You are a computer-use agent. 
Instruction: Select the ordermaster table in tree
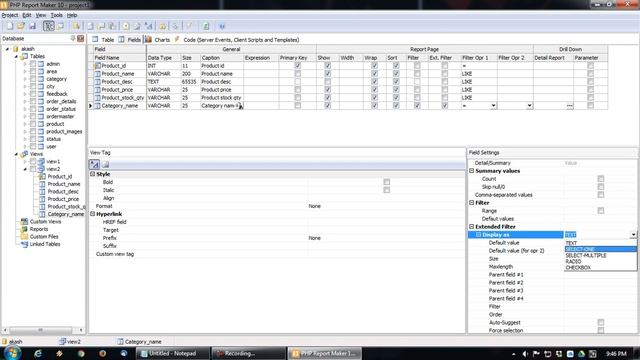(60, 116)
